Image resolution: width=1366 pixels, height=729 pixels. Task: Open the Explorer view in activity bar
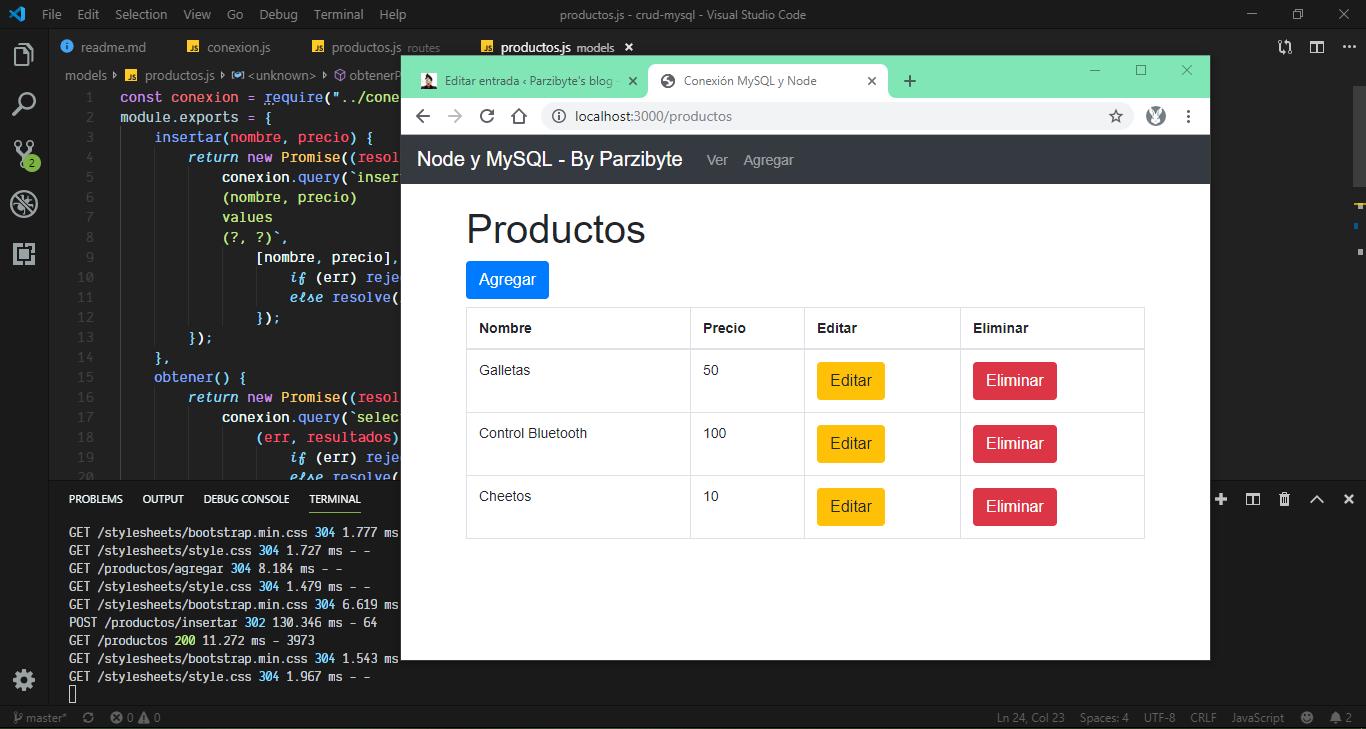[24, 55]
